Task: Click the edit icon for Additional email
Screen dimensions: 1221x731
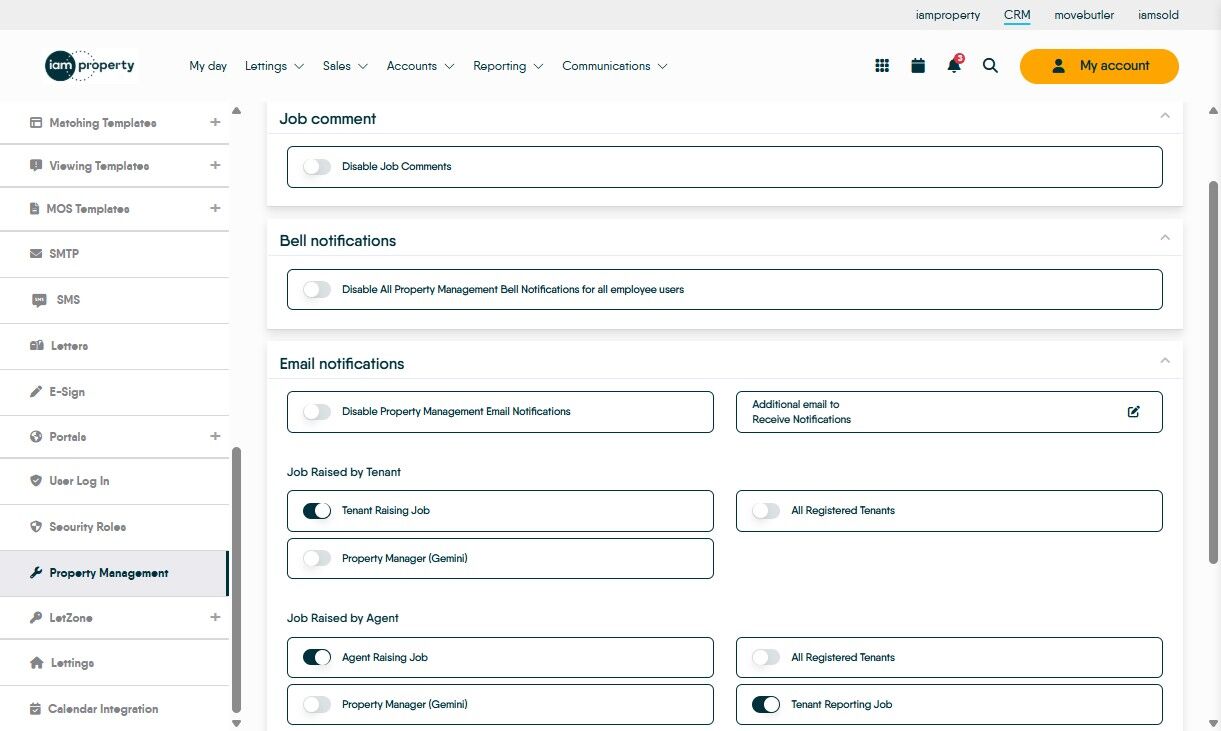Action: tap(1133, 412)
